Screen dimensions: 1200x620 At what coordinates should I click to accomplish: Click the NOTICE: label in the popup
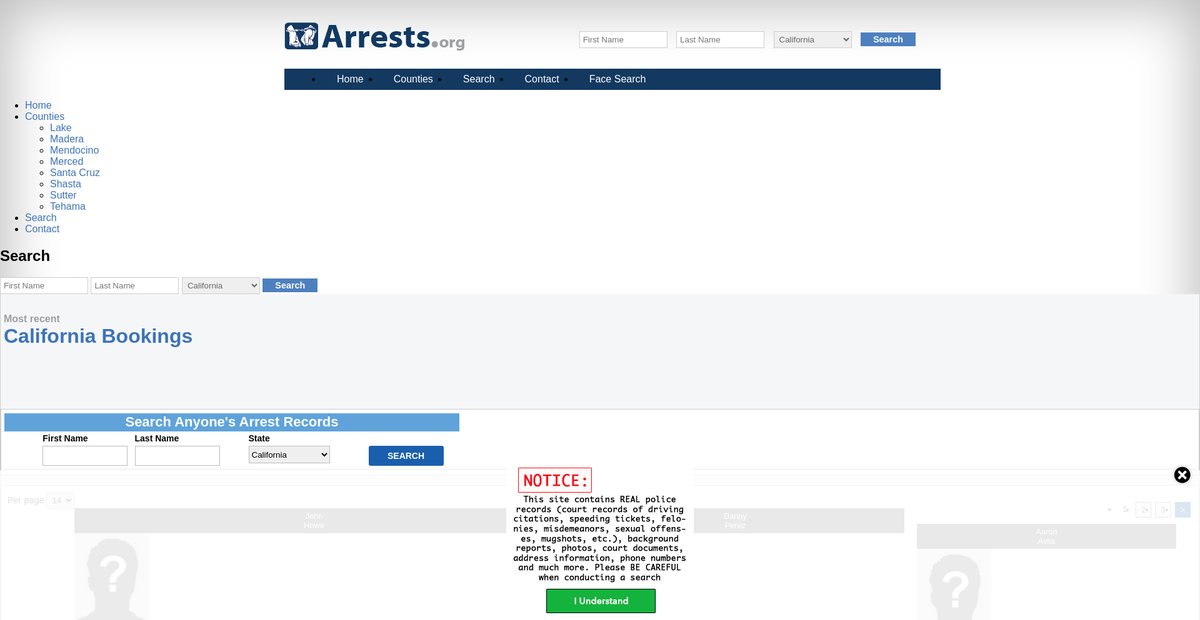tap(555, 481)
